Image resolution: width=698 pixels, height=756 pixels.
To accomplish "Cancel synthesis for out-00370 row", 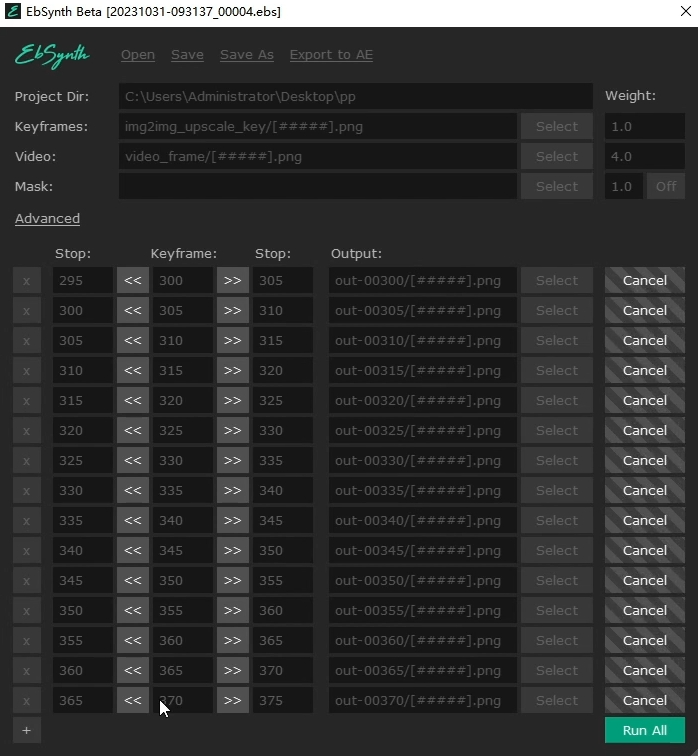I will [645, 701].
